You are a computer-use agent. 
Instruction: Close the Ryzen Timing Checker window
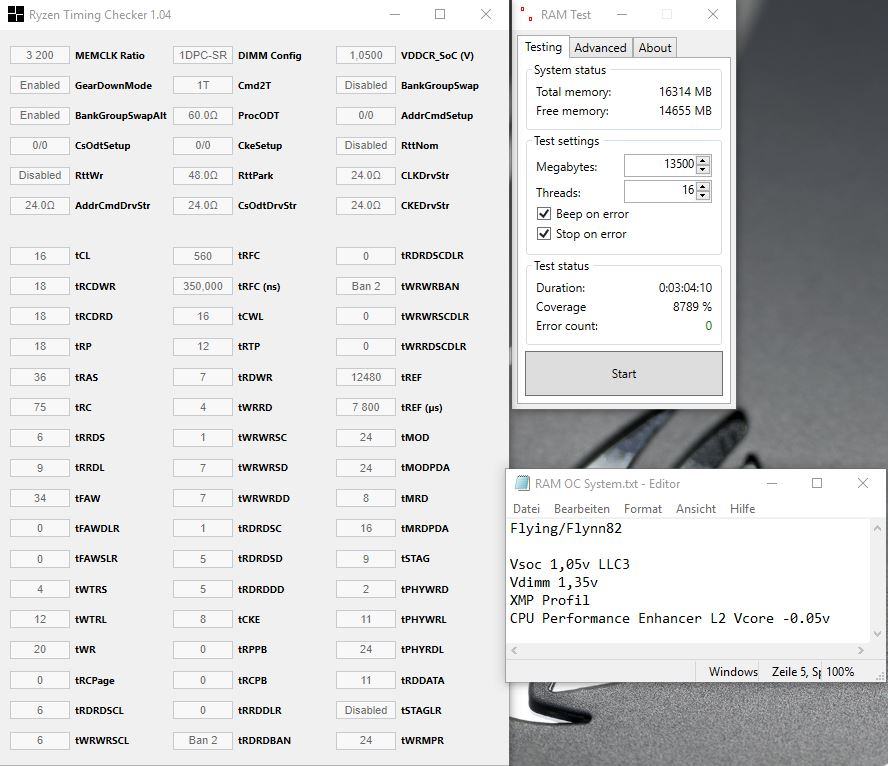pos(486,14)
